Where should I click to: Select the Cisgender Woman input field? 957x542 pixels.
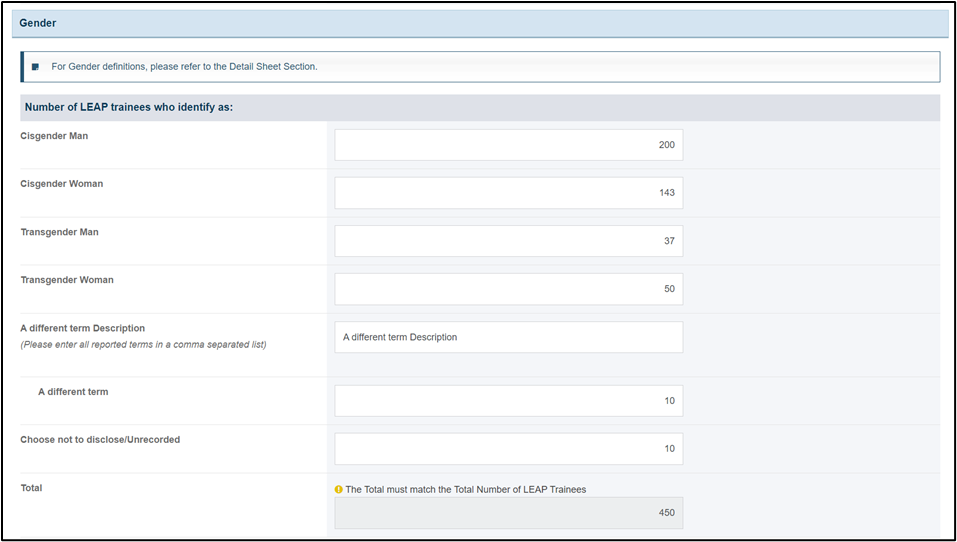(508, 193)
